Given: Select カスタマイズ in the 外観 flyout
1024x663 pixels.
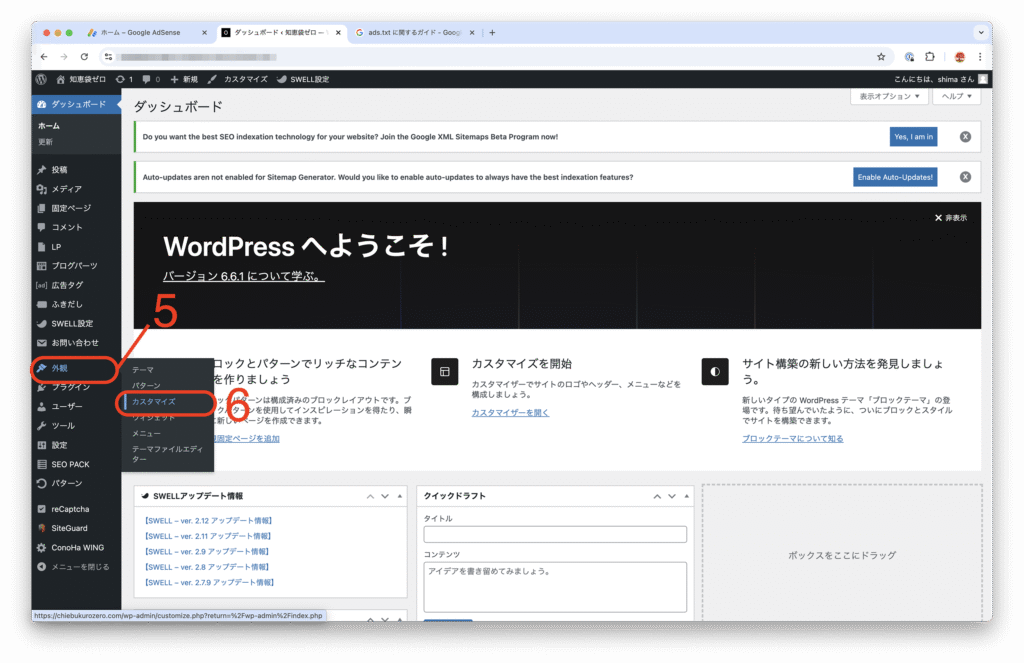Looking at the screenshot, I should point(153,402).
